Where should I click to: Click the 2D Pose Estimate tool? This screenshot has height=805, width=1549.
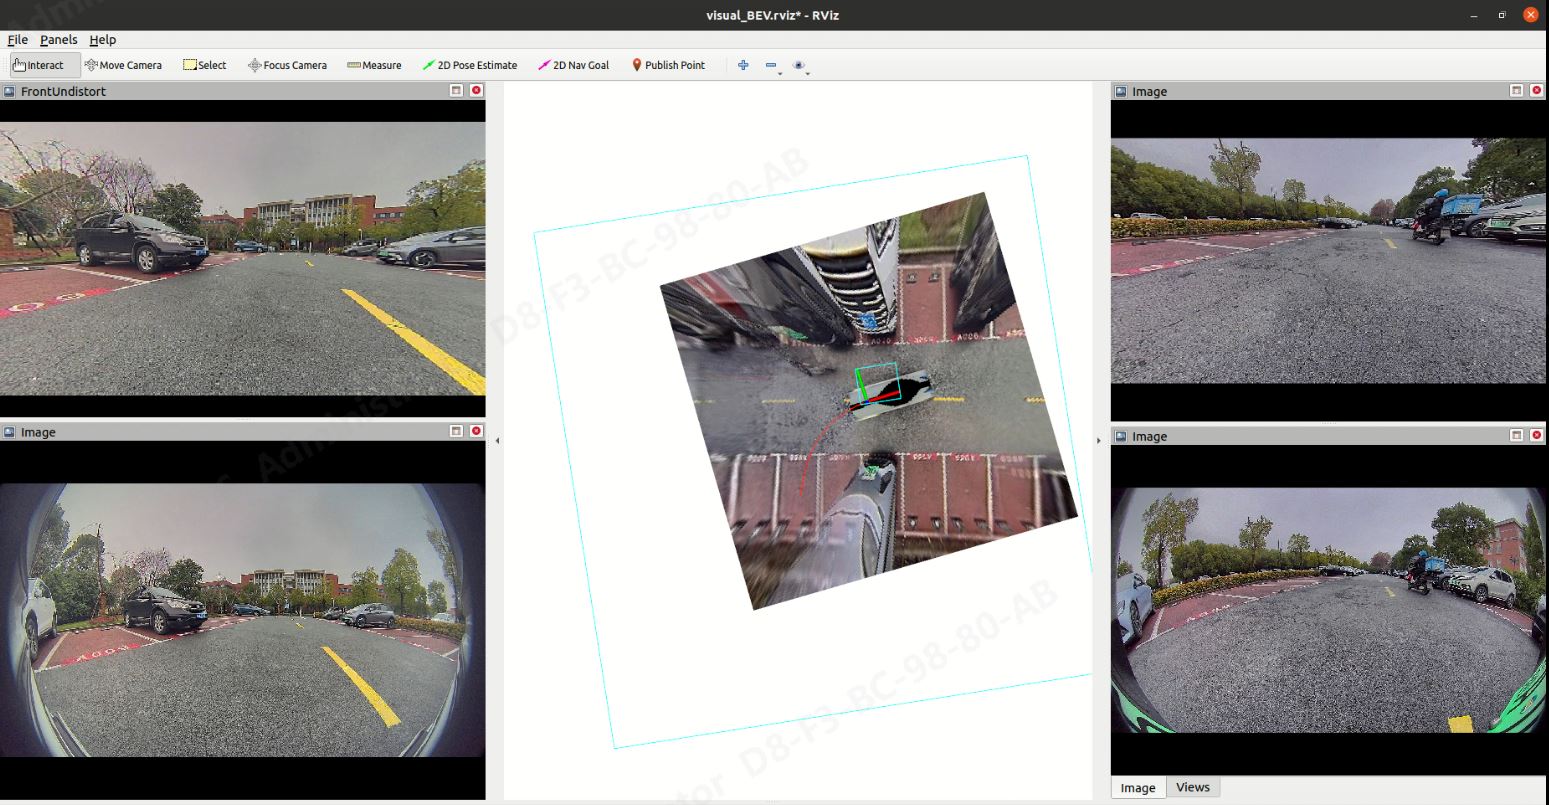469,65
